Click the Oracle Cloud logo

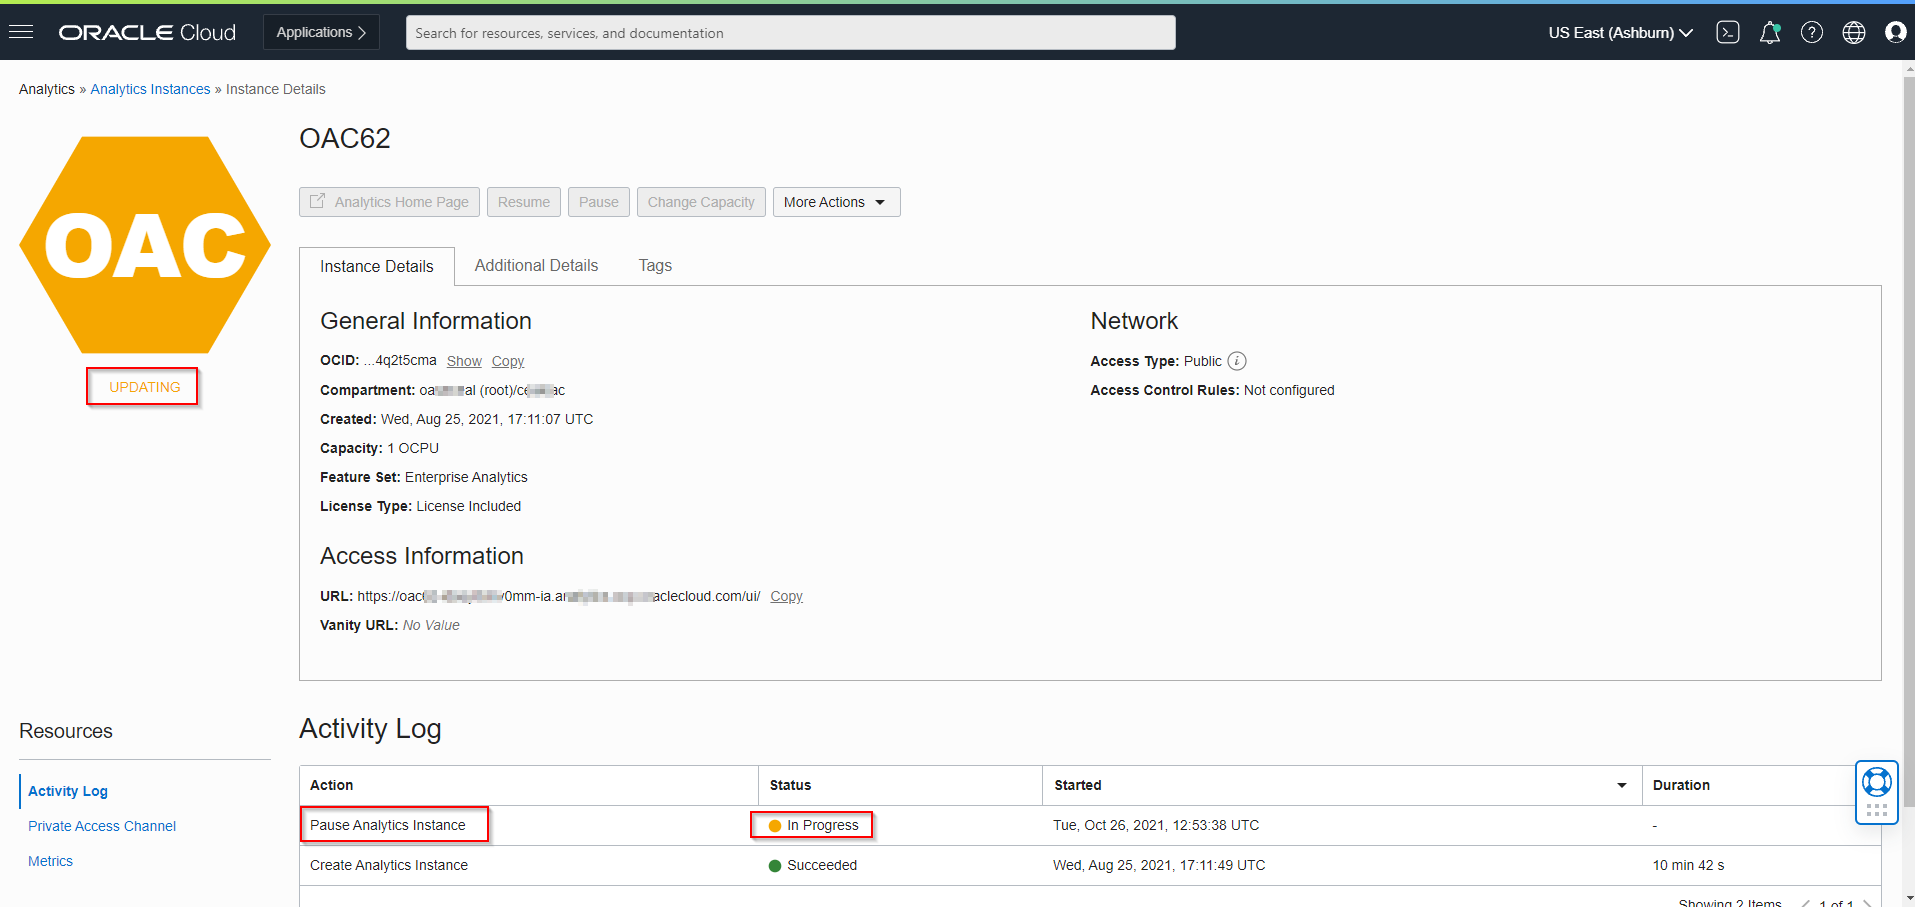147,32
